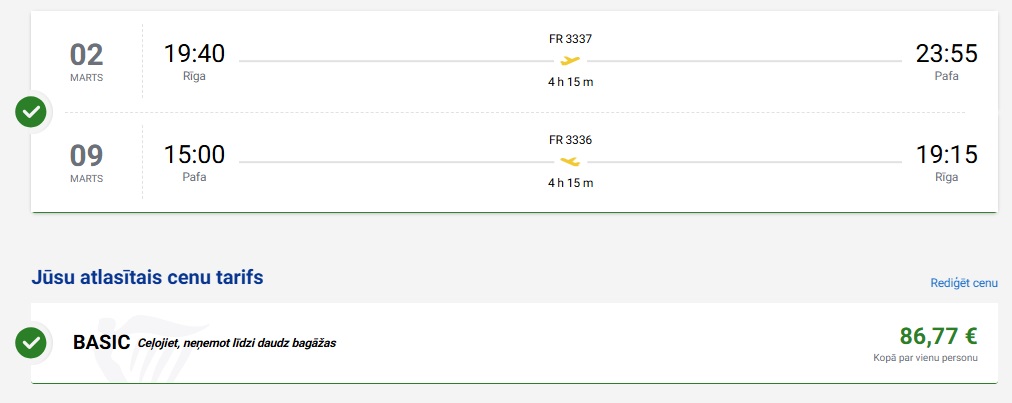This screenshot has height=403, width=1012.
Task: Click the 19:40 departure time from Rīga
Action: click(194, 53)
